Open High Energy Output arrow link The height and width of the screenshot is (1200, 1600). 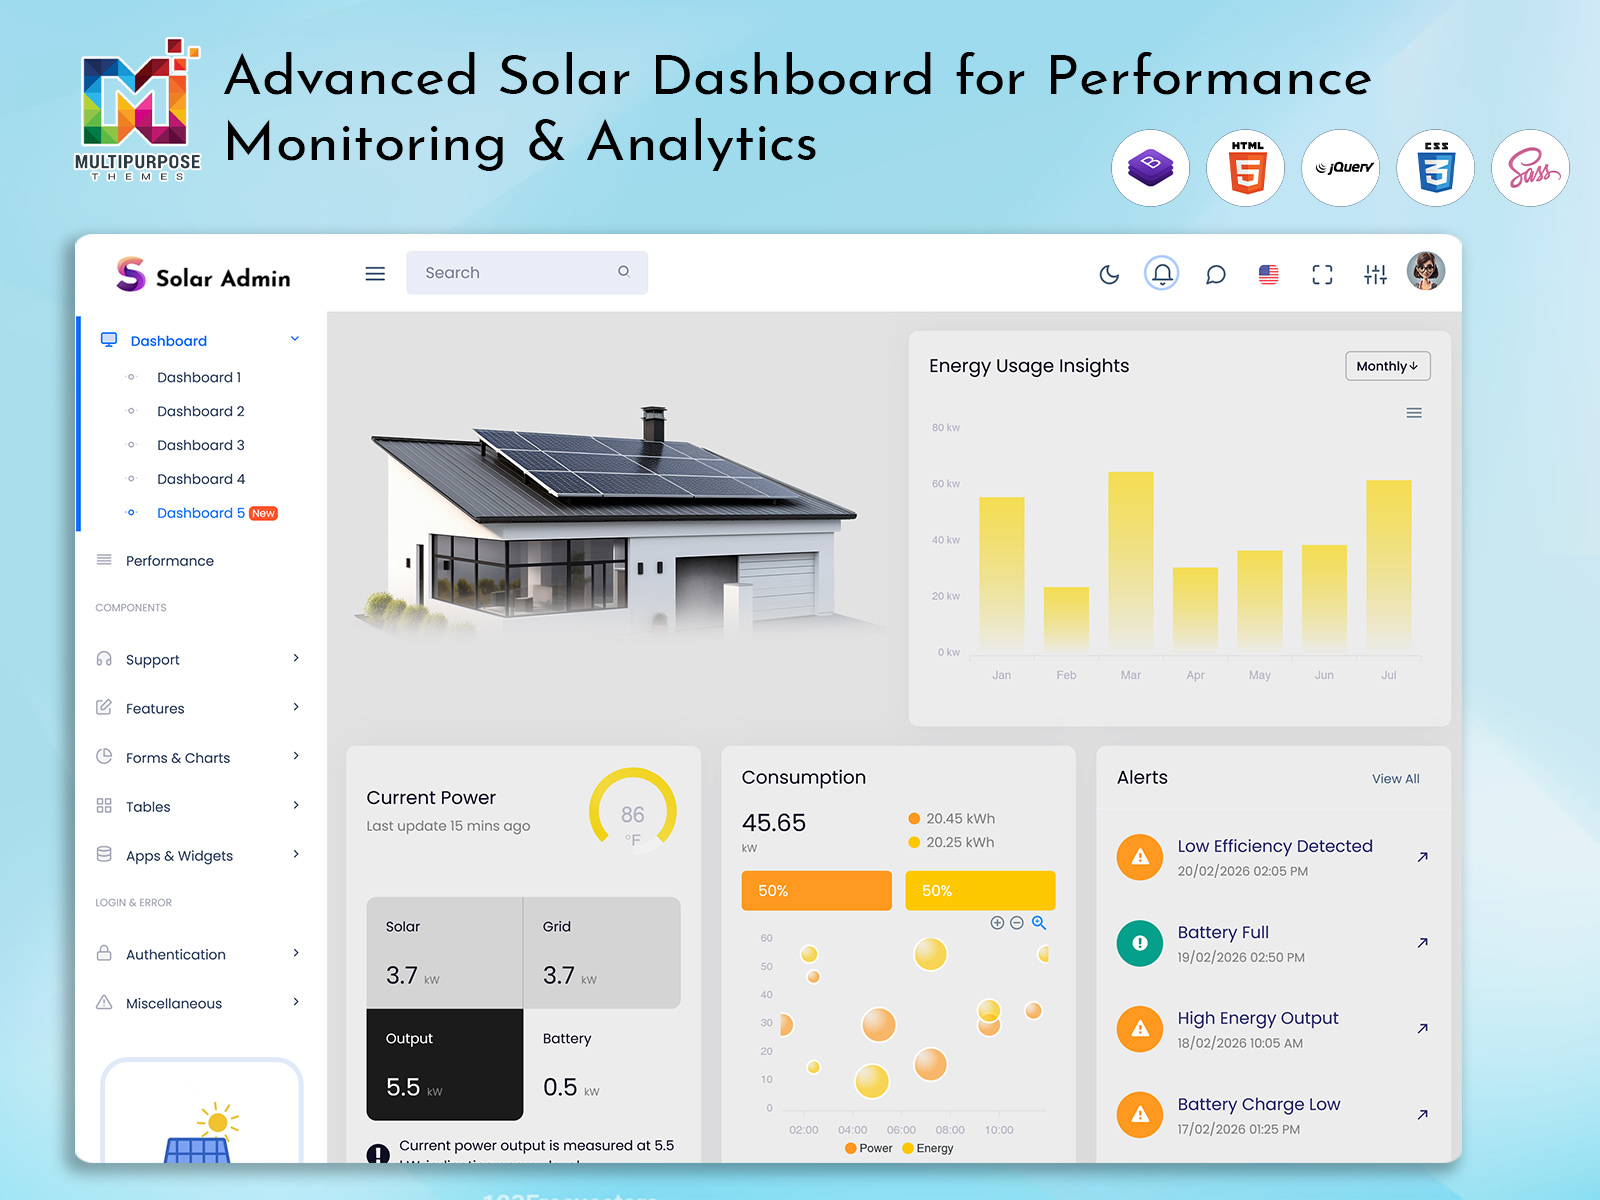(1422, 1029)
